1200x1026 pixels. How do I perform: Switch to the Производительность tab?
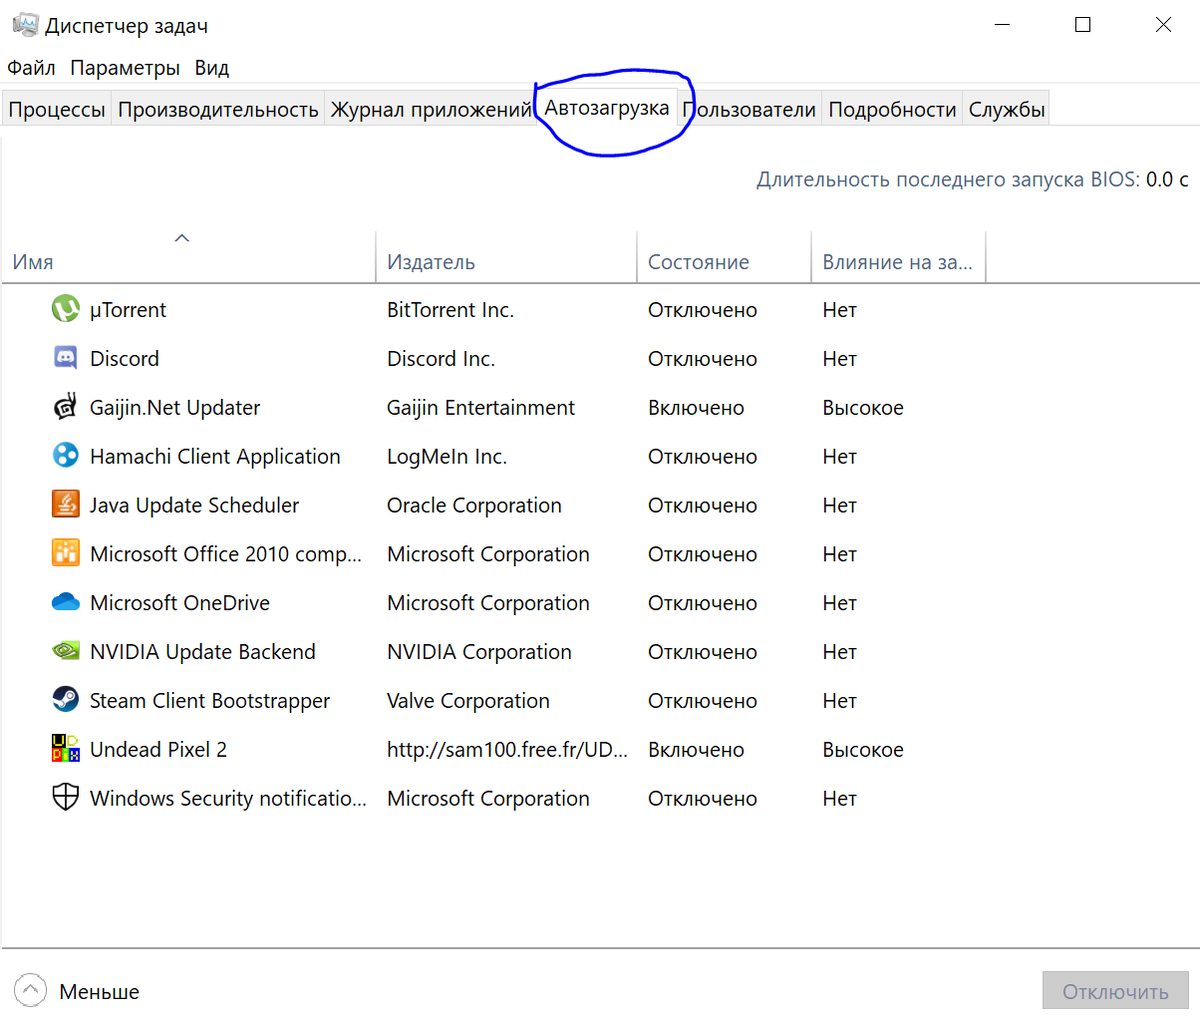218,109
